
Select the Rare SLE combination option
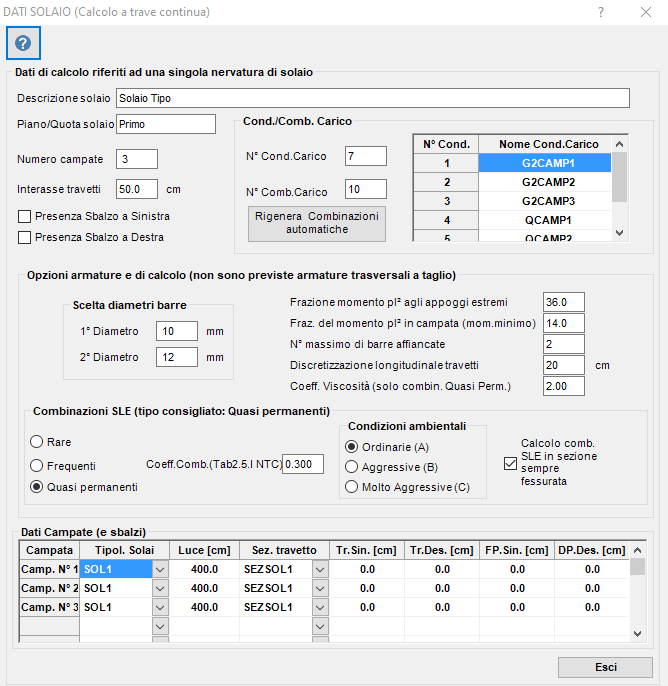[x=36, y=441]
